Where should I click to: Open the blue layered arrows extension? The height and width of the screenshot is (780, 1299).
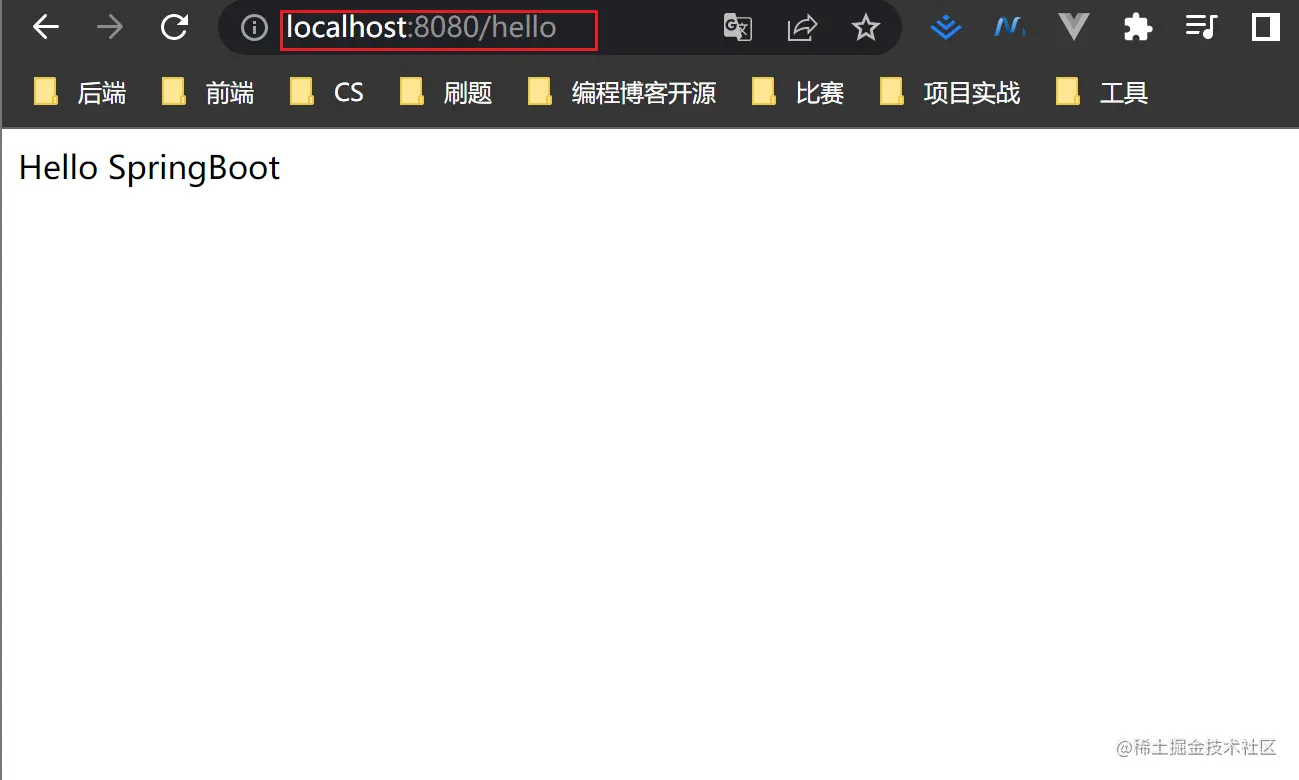click(x=946, y=28)
